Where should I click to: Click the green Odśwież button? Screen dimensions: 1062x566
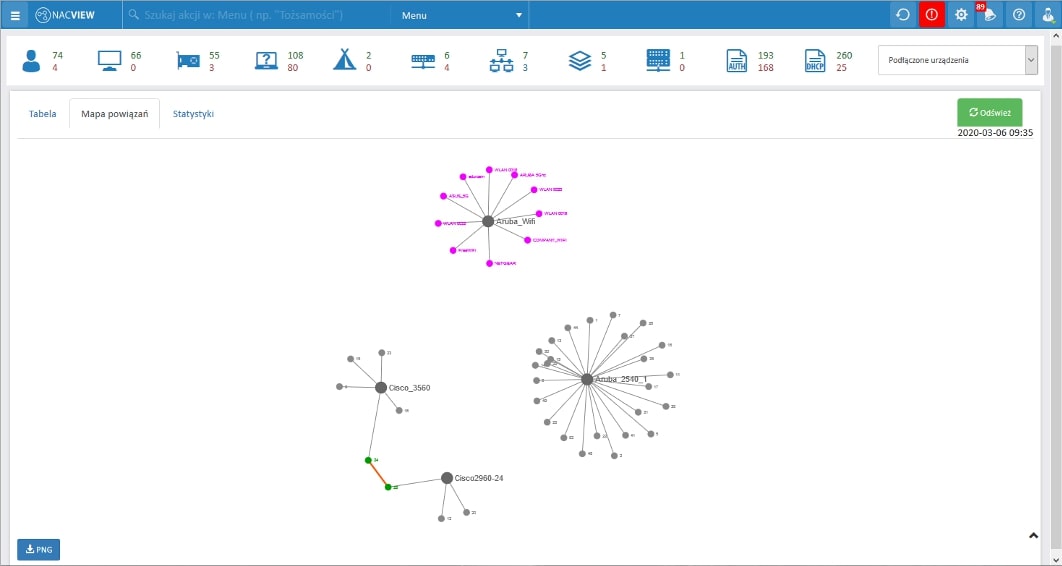(989, 113)
